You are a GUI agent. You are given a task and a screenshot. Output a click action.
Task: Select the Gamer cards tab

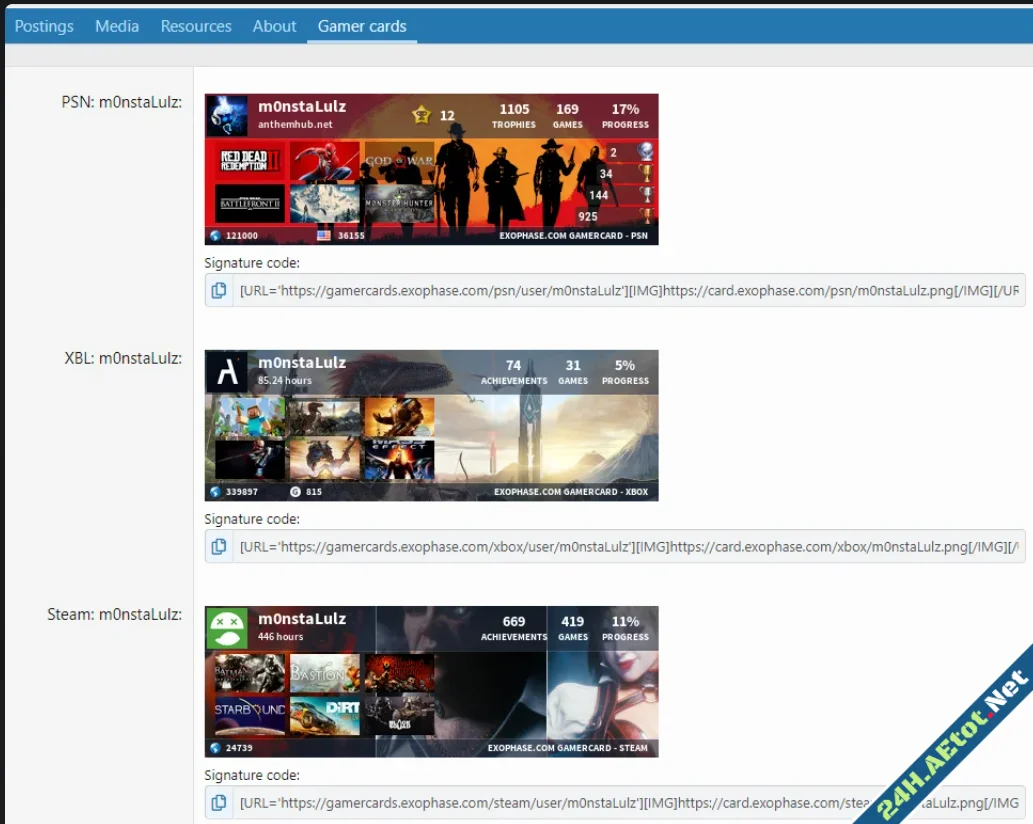[x=362, y=26]
